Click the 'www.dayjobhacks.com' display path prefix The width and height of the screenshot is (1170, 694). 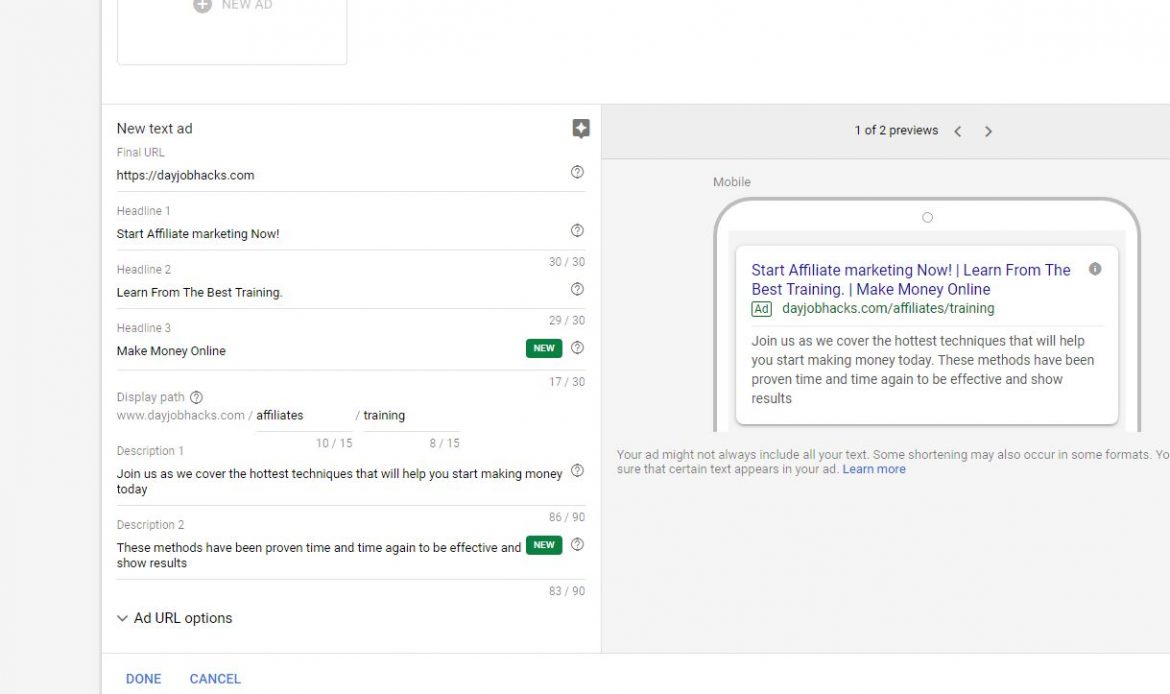click(181, 416)
